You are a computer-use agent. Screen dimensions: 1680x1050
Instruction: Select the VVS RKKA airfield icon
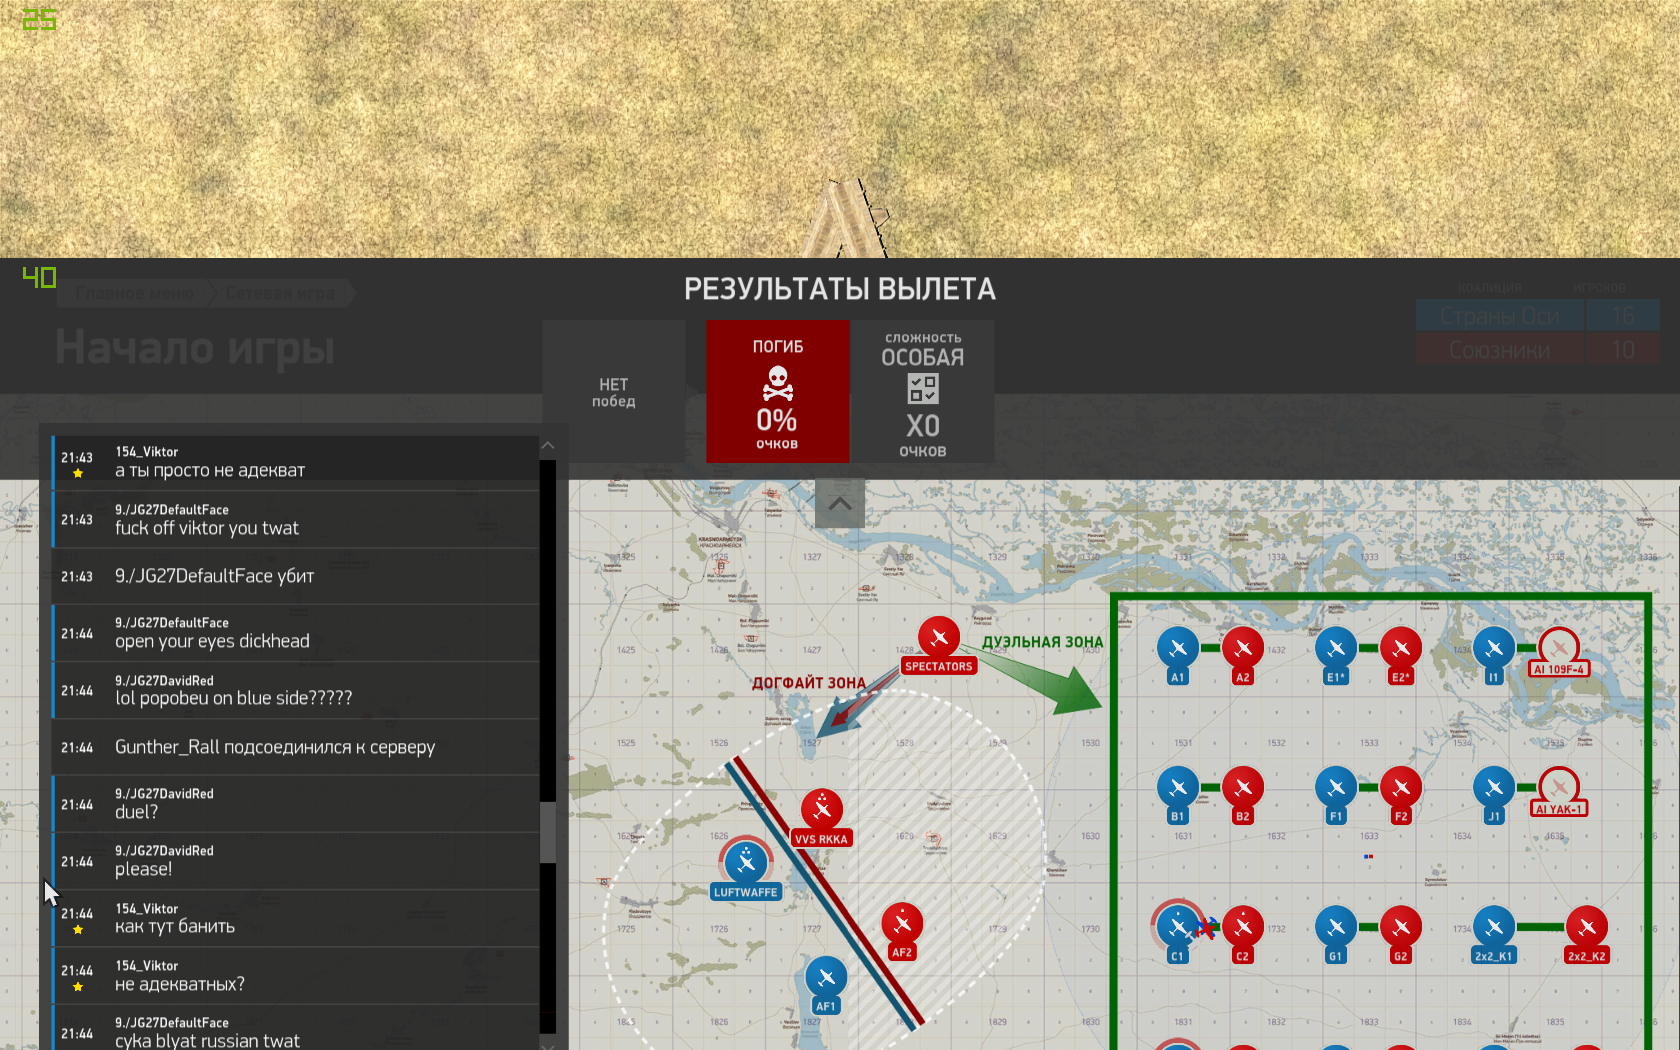(822, 810)
